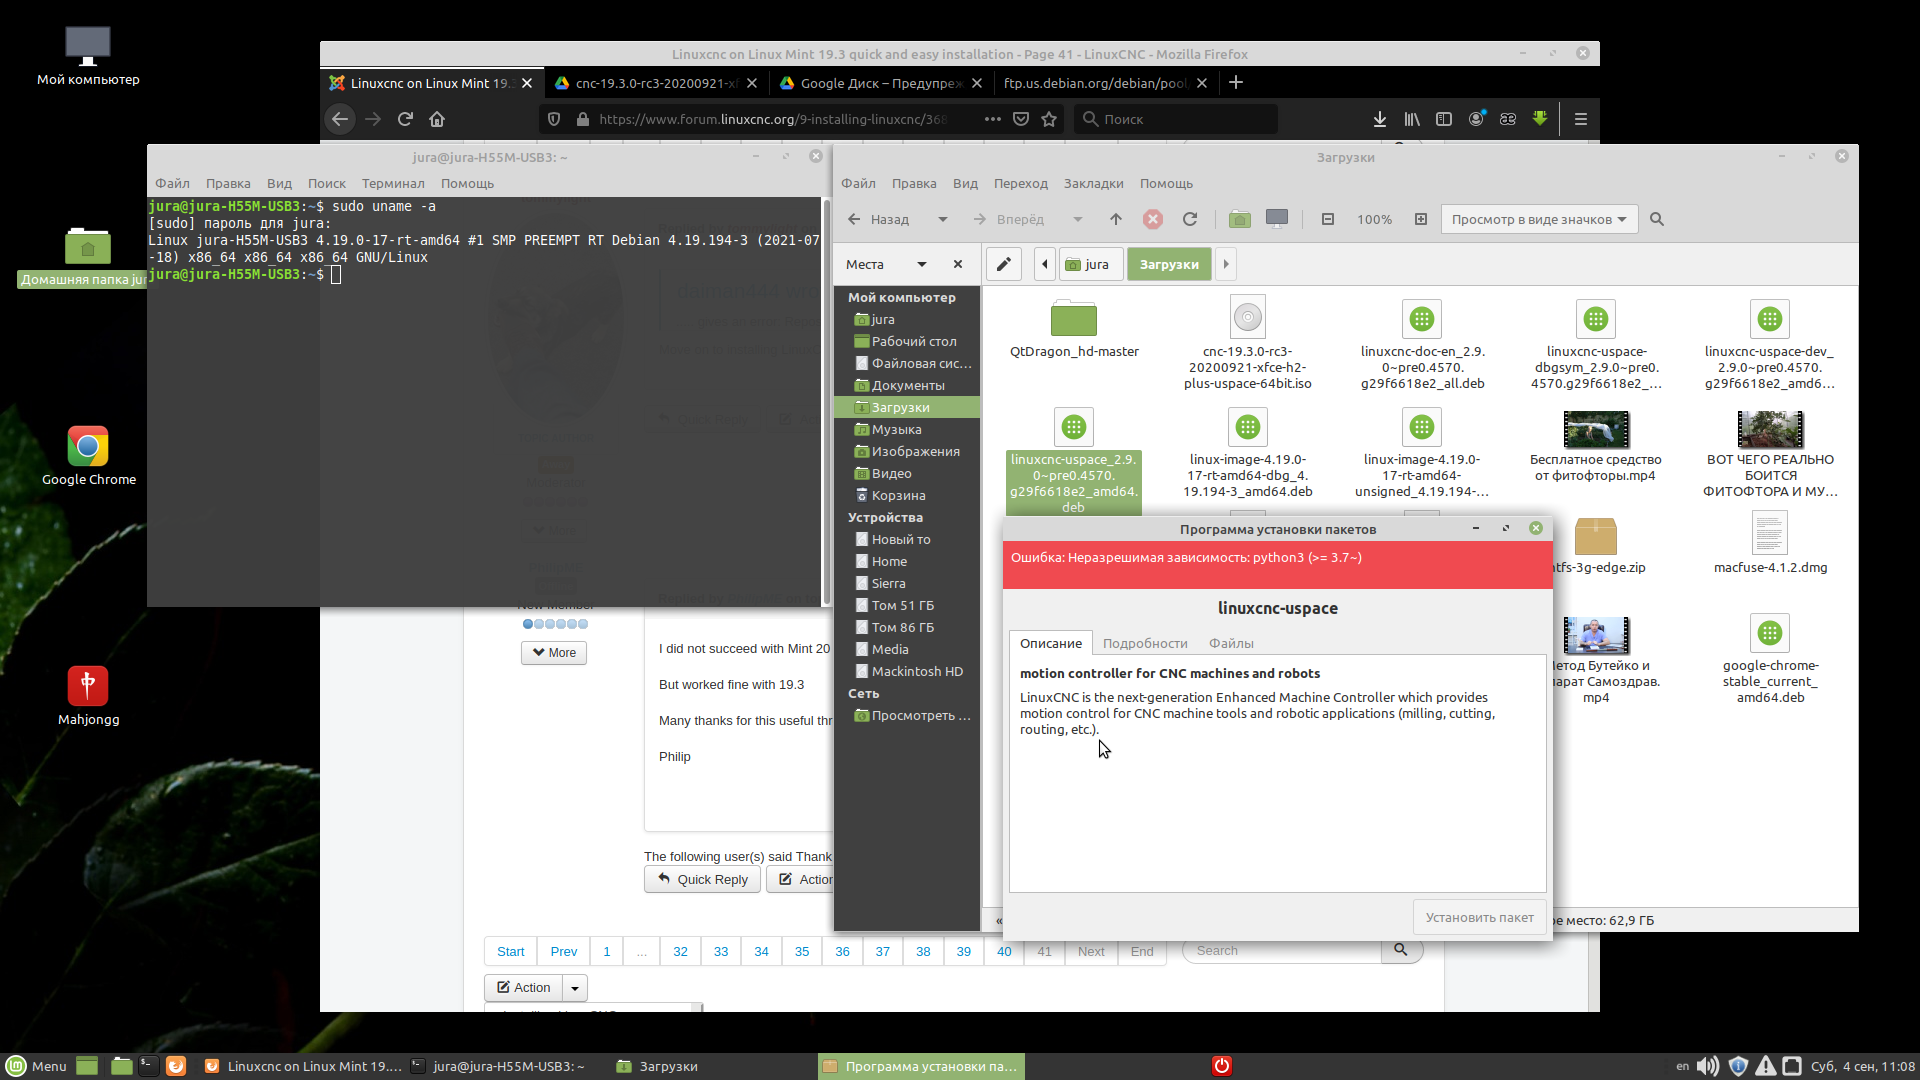Select google-chrome-stable deb file
This screenshot has width=1920, height=1080.
point(1770,660)
